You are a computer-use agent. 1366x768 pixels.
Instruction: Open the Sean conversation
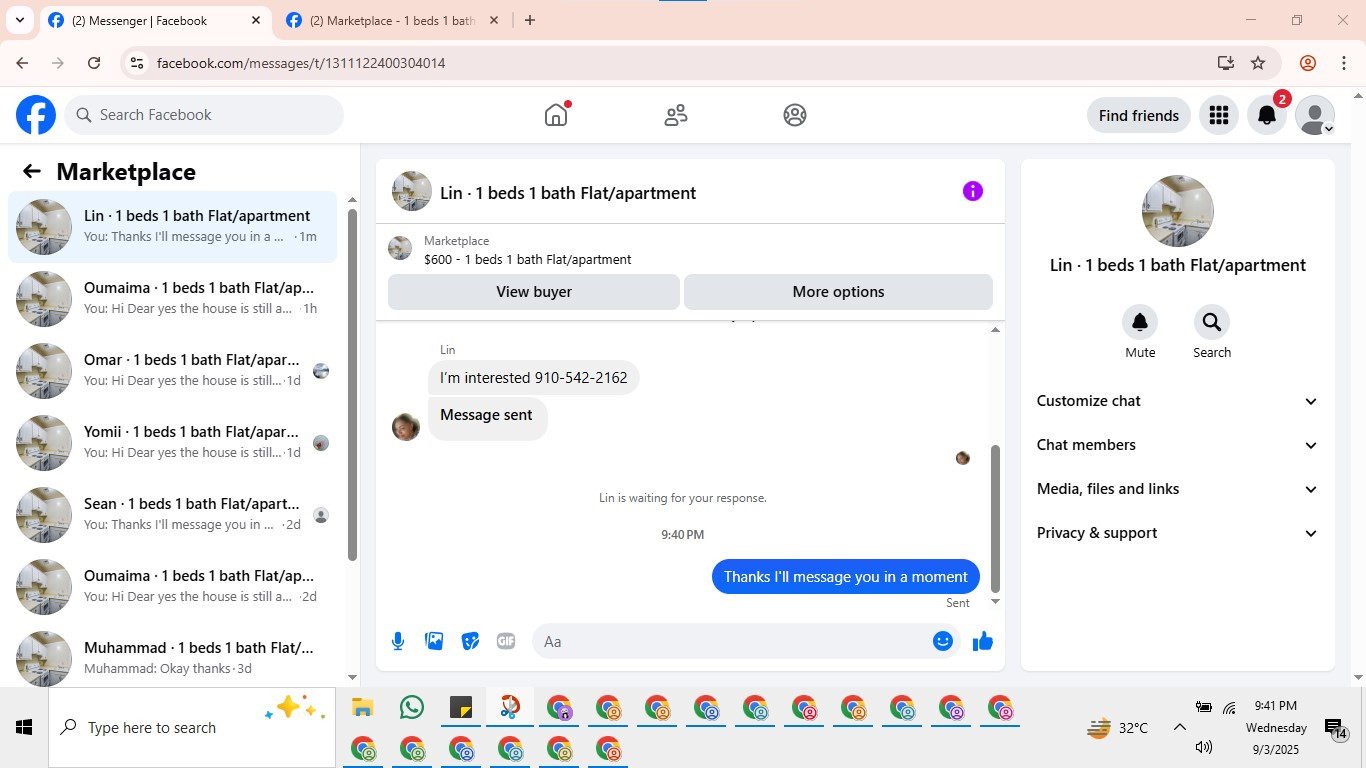pos(172,515)
